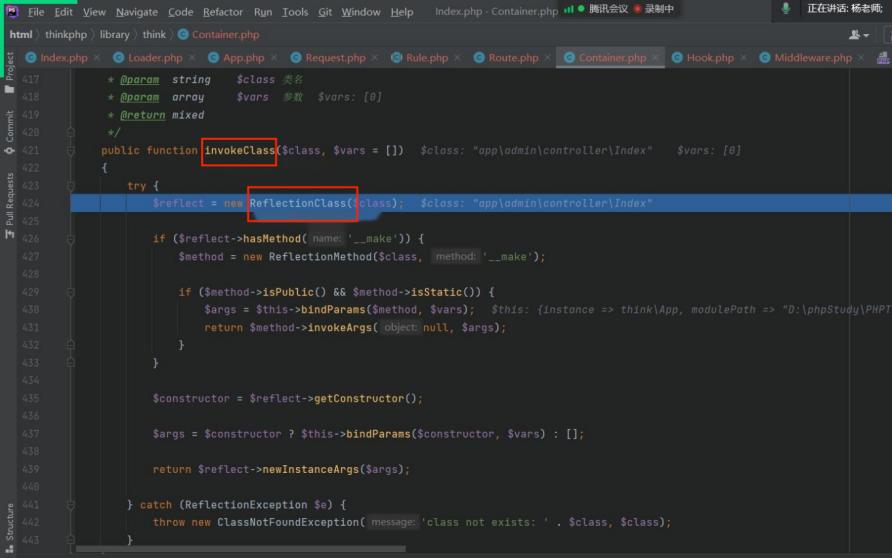
Task: Close the Hook.php tab
Action: [x=743, y=57]
